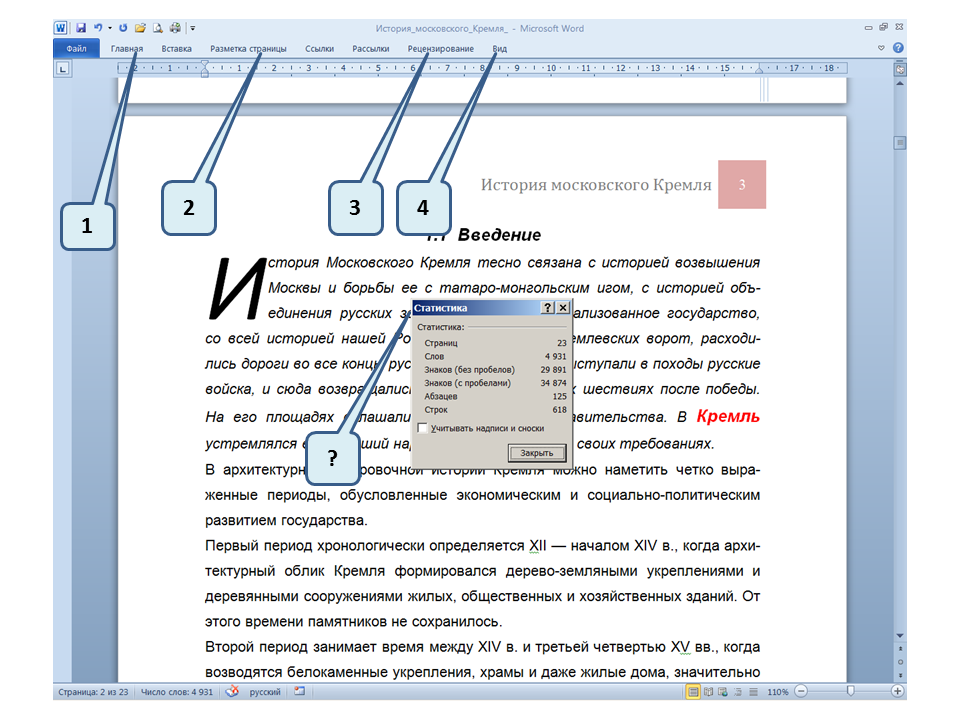The image size is (960, 720).
Task: Open the Рецензирование ribbon tab
Action: tap(441, 48)
